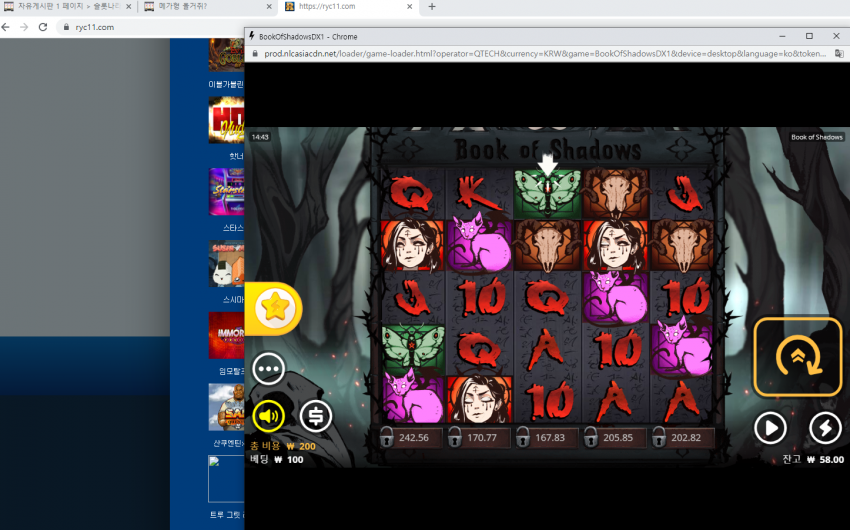Image resolution: width=850 pixels, height=530 pixels.
Task: Open bet settings dollar coin icon
Action: click(x=315, y=416)
